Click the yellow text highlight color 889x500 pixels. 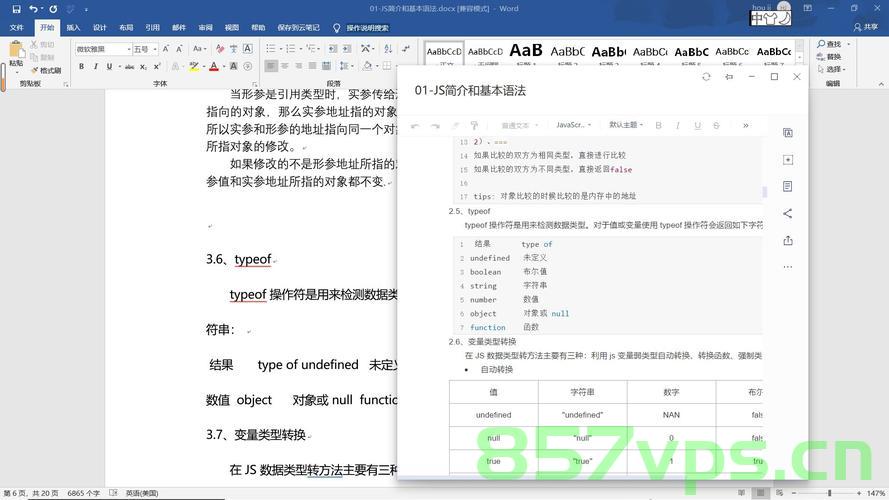click(194, 66)
